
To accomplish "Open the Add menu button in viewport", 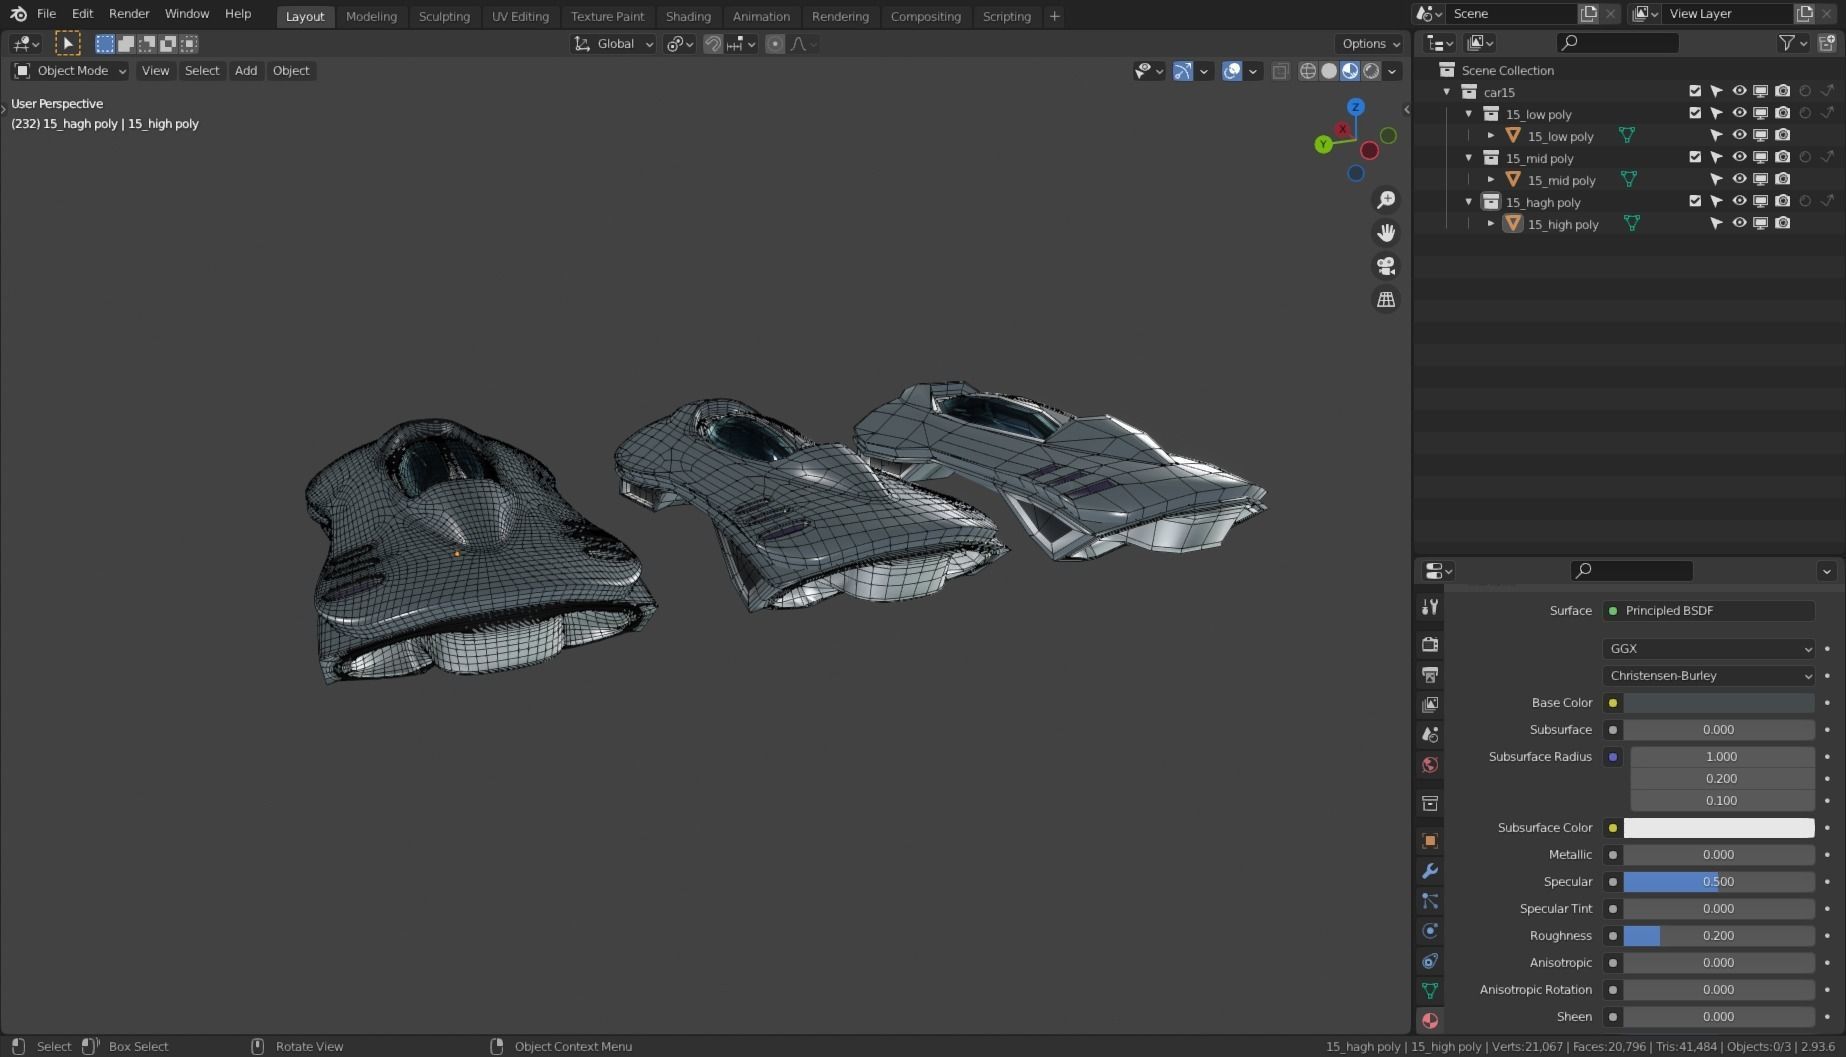I will click(x=246, y=71).
